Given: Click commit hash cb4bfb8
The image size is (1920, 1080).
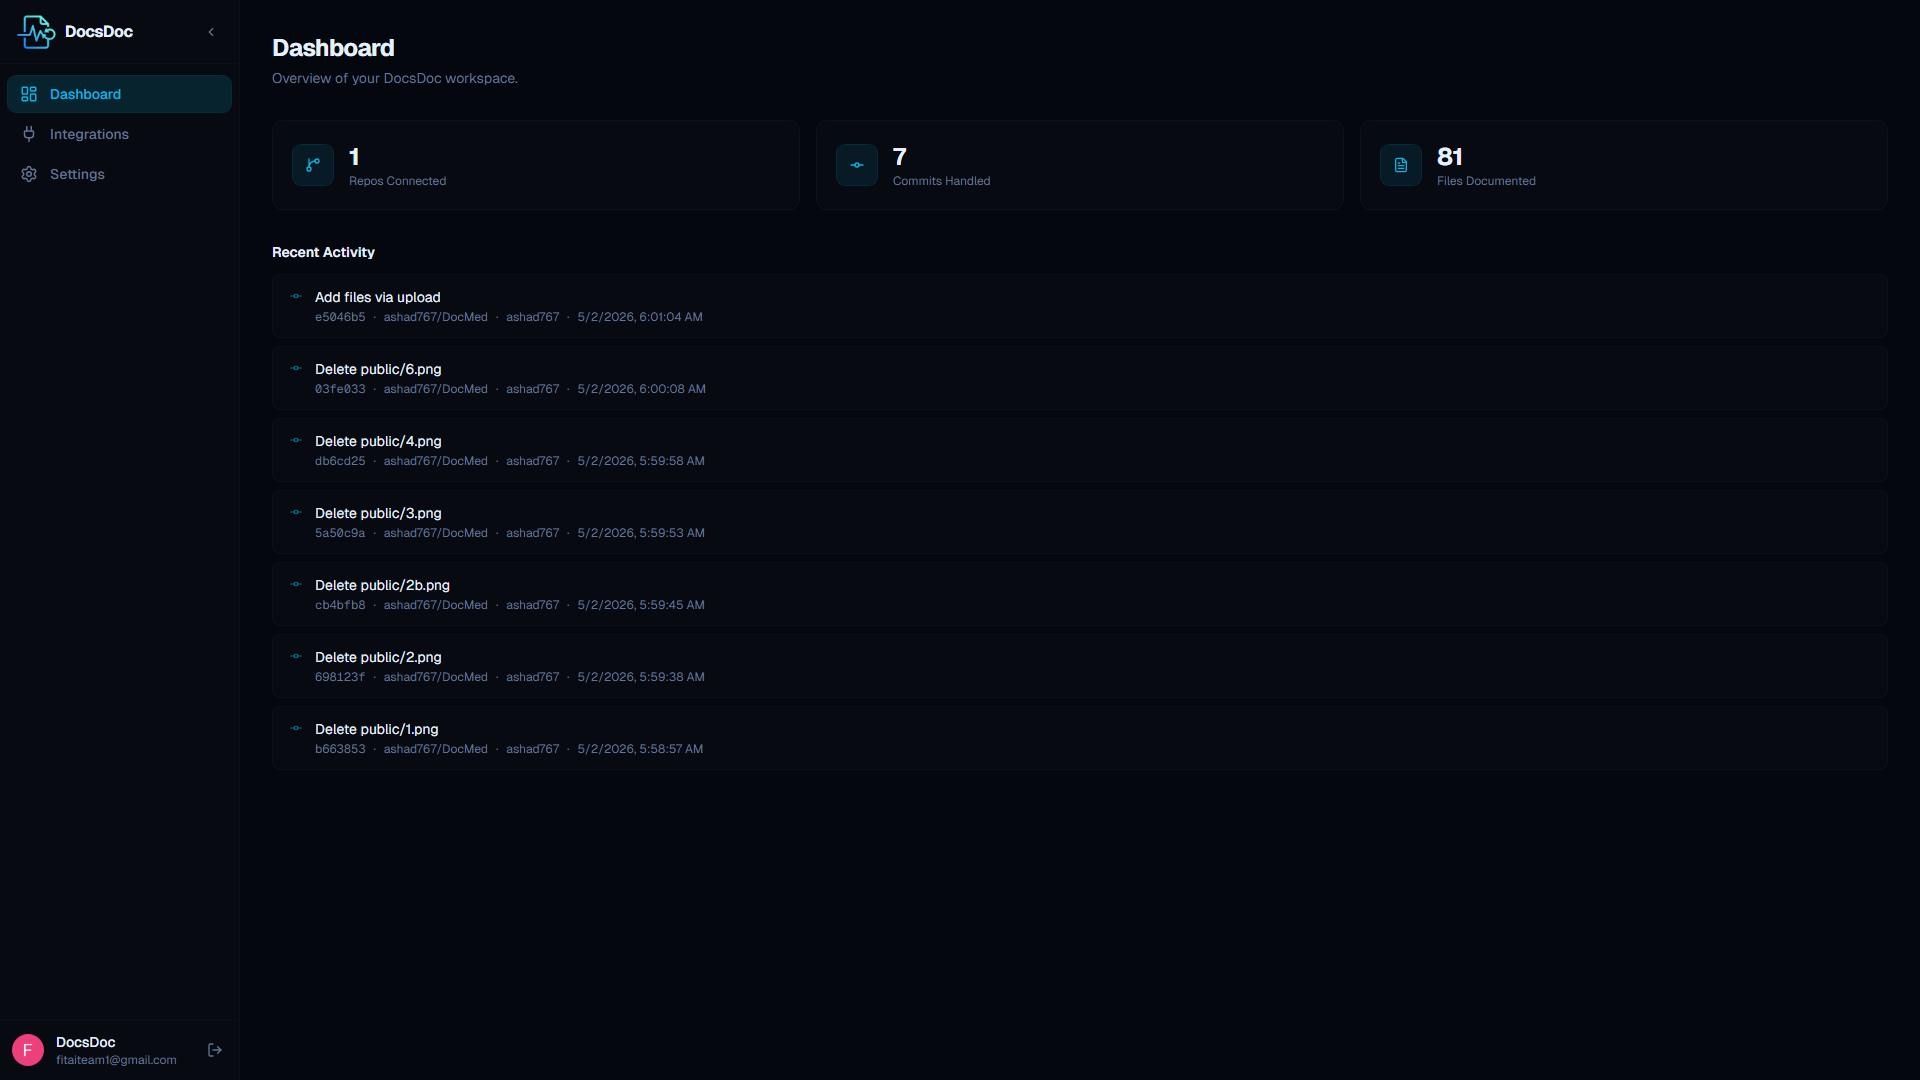Looking at the screenshot, I should point(340,605).
